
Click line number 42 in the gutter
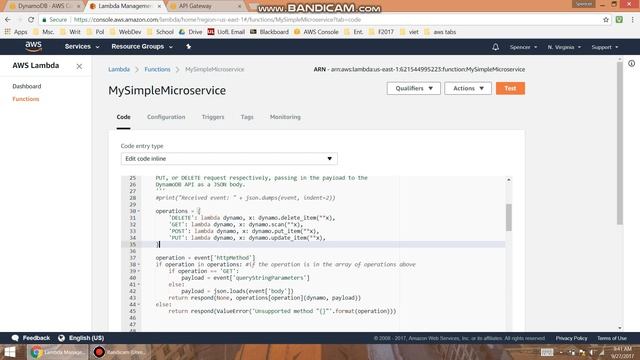pos(132,291)
